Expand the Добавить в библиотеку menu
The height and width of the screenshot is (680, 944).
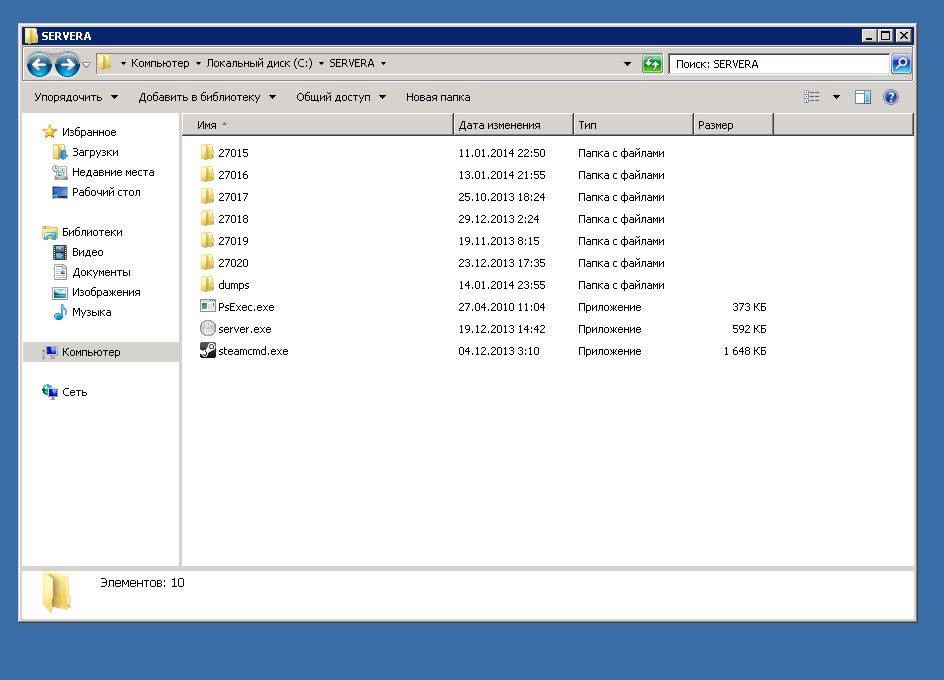[207, 97]
